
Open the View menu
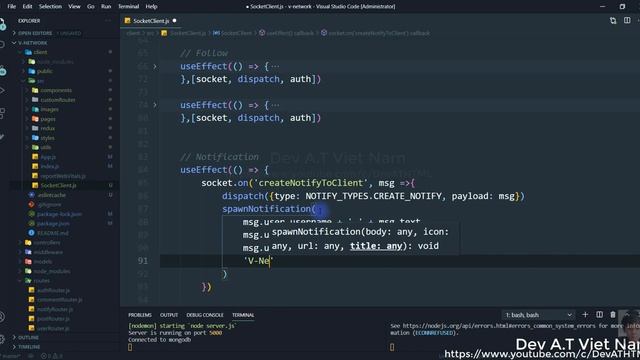point(74,7)
